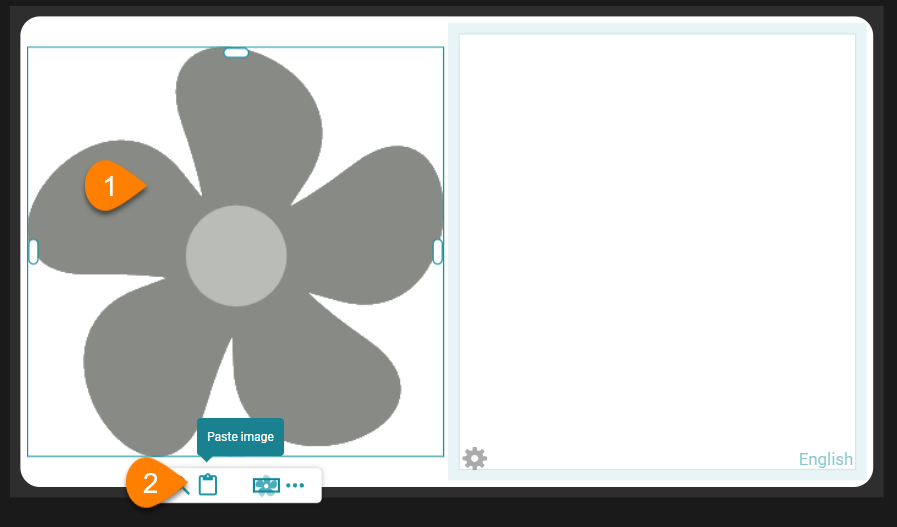The image size is (897, 527).
Task: Click the dark background below the card
Action: pyautogui.click(x=450, y=510)
